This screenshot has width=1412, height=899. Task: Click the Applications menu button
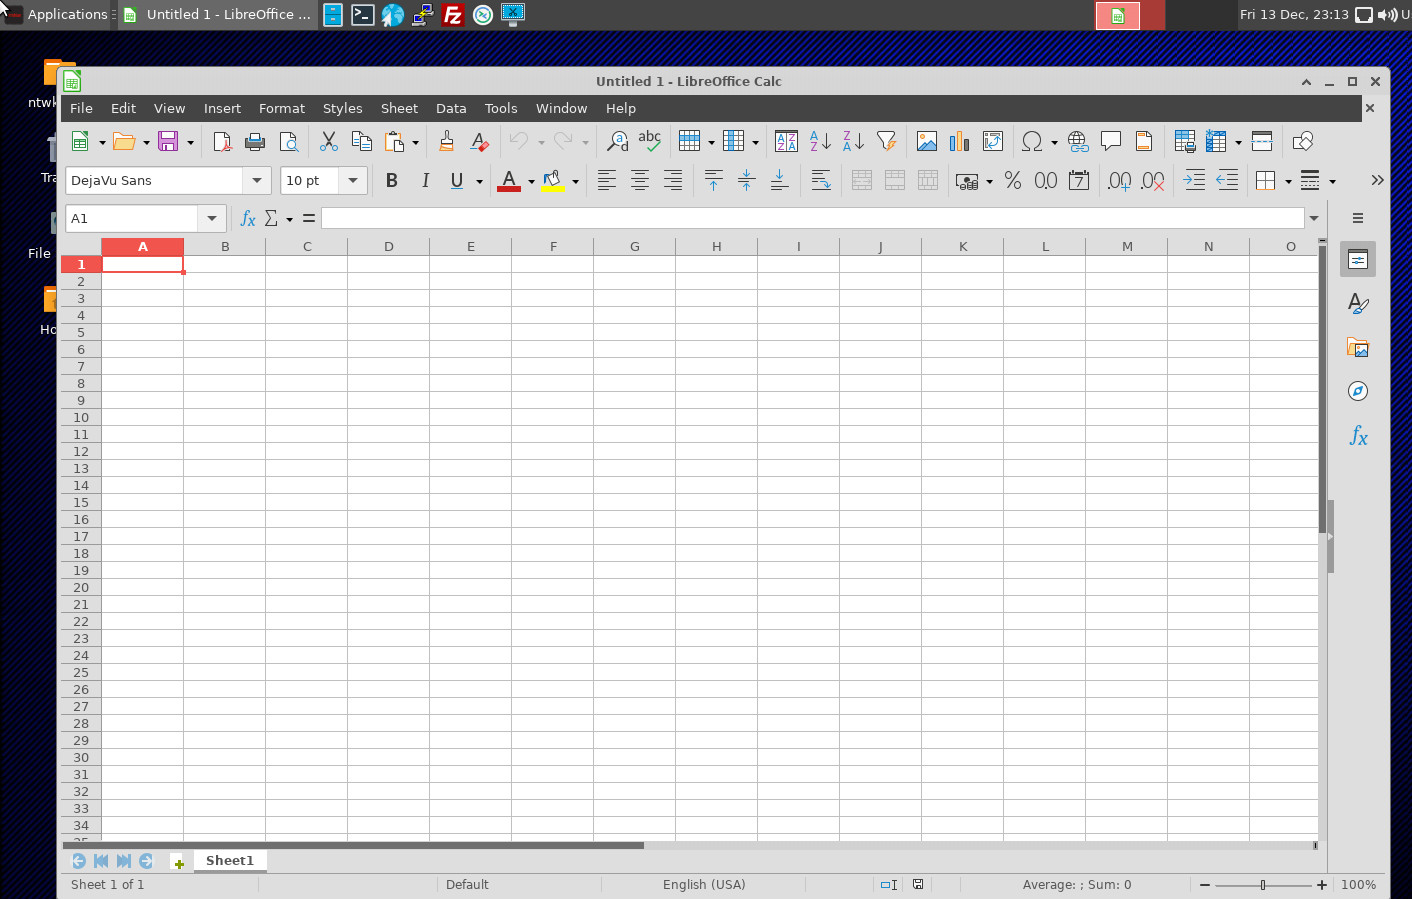(x=58, y=14)
